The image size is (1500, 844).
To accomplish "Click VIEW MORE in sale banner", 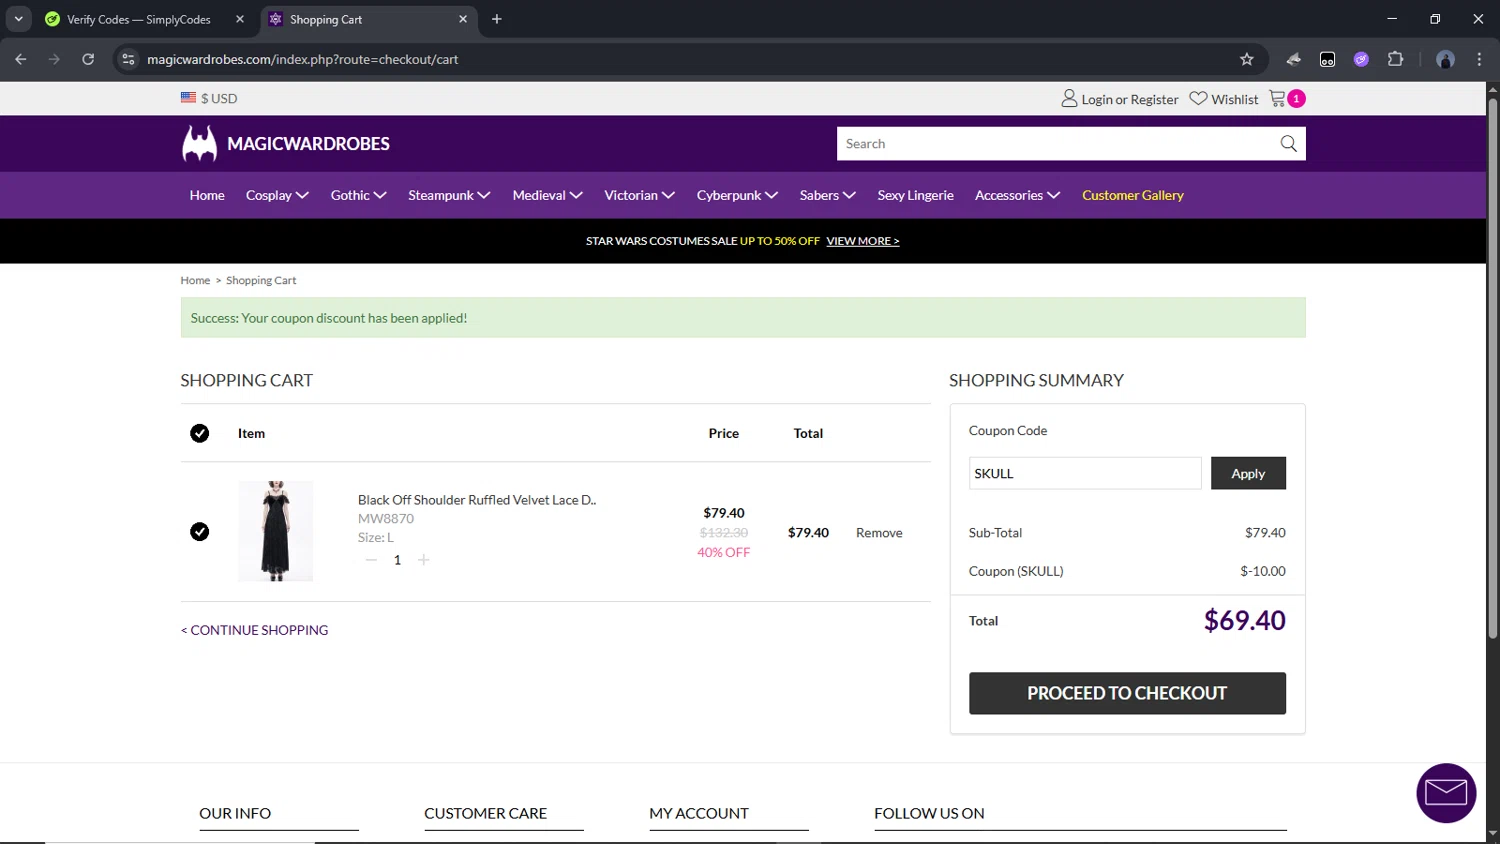I will coord(862,241).
